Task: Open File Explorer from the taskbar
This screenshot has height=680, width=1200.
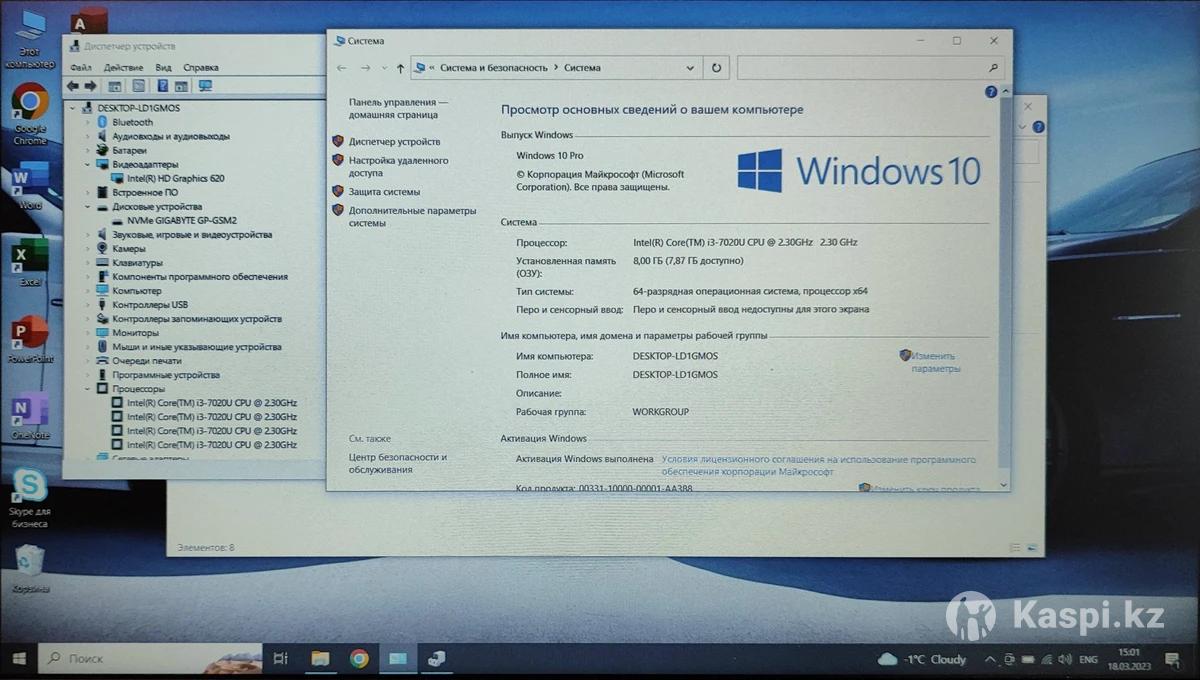Action: click(320, 658)
